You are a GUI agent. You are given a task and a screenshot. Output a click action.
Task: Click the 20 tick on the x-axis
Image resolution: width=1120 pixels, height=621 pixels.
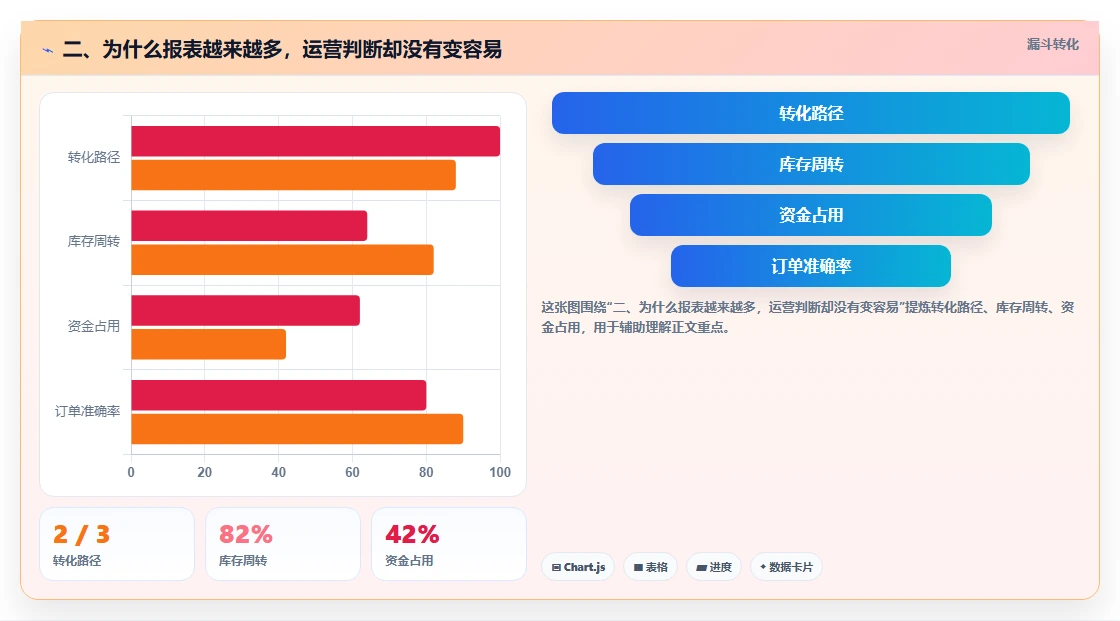[204, 472]
